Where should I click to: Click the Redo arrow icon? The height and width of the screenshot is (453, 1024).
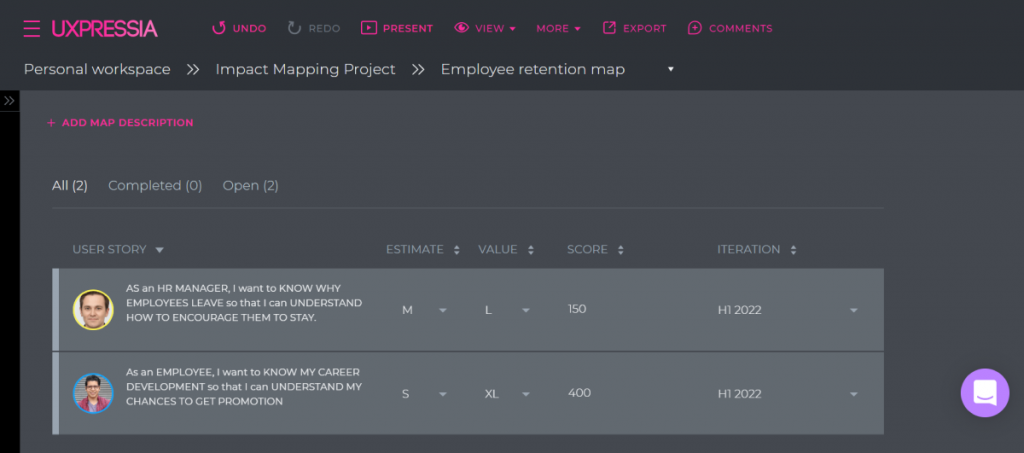coord(295,28)
